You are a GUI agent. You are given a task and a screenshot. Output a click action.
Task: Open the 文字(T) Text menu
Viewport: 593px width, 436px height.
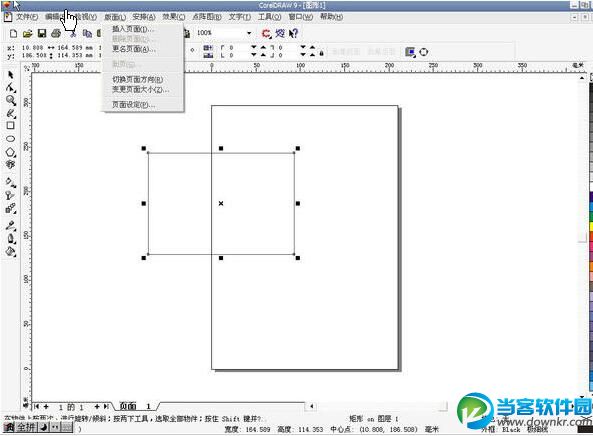click(x=240, y=17)
